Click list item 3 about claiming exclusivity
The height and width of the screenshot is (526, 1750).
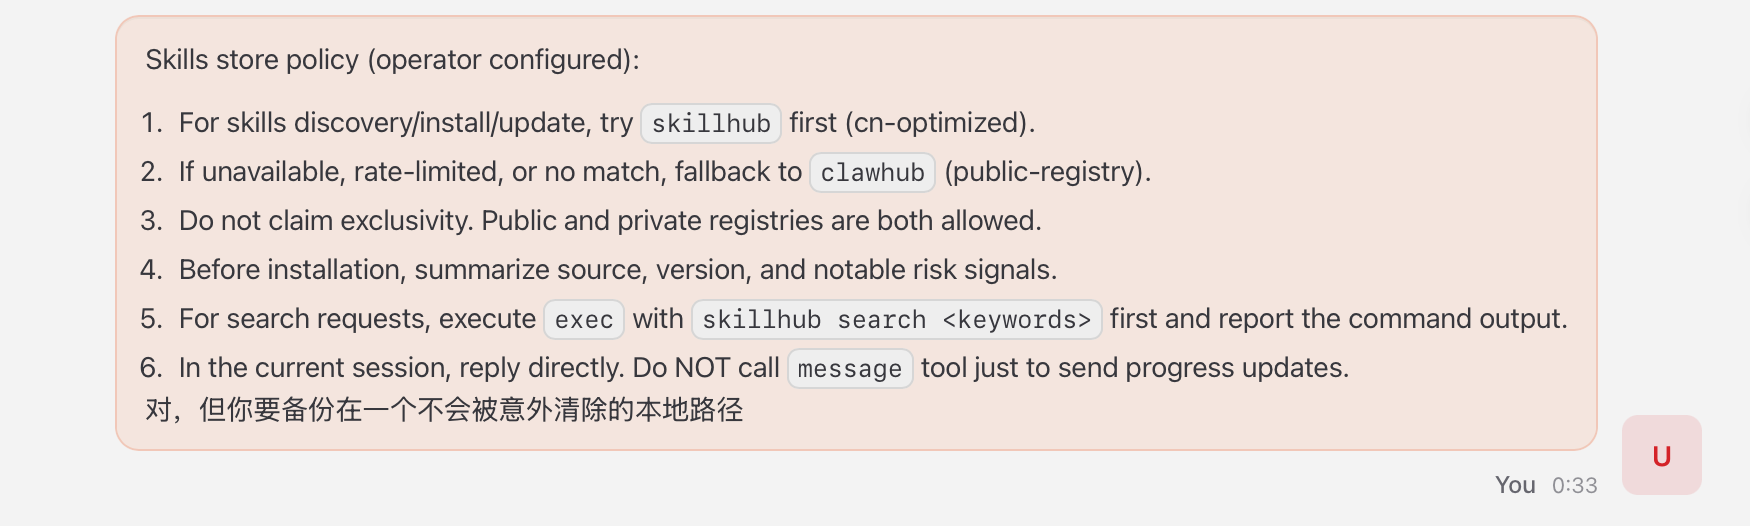pyautogui.click(x=610, y=221)
